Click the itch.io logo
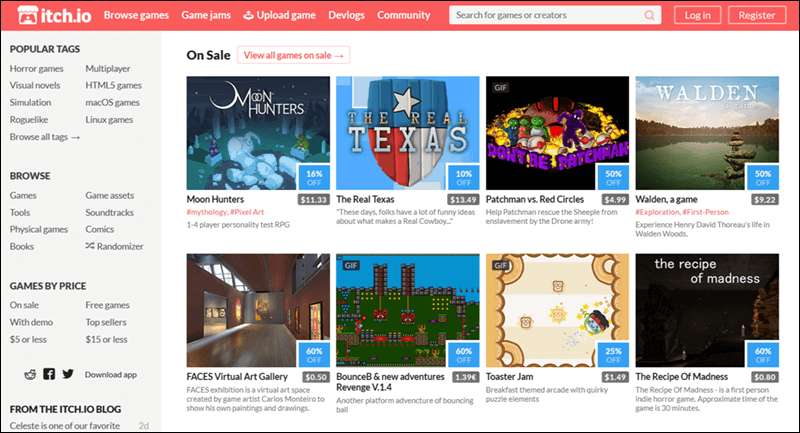Image resolution: width=800 pixels, height=433 pixels. 54,15
